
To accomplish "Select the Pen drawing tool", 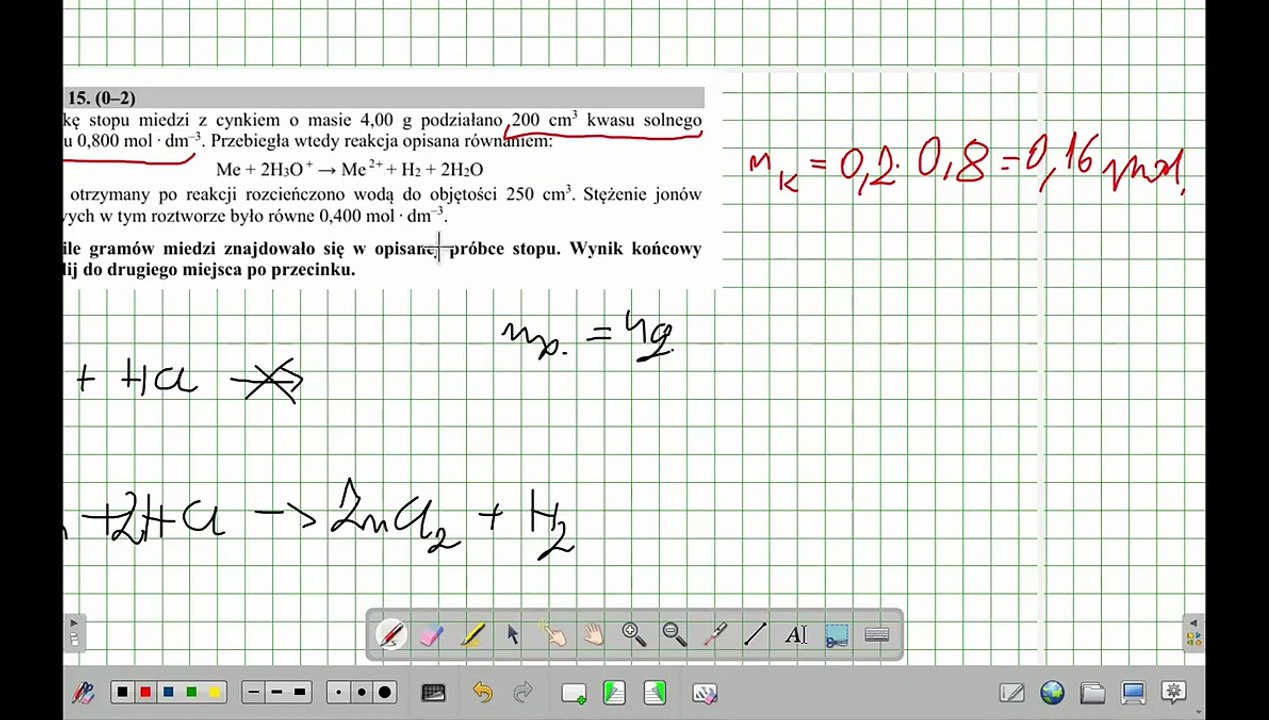I will coord(391,634).
